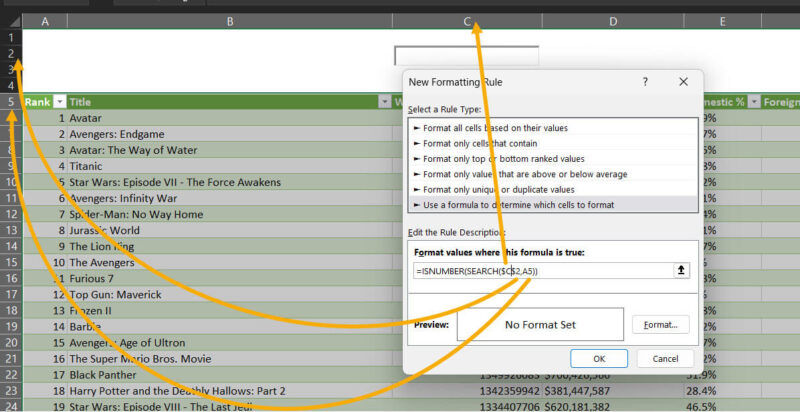This screenshot has height=412, width=800.
Task: Select column B header
Action: point(230,21)
